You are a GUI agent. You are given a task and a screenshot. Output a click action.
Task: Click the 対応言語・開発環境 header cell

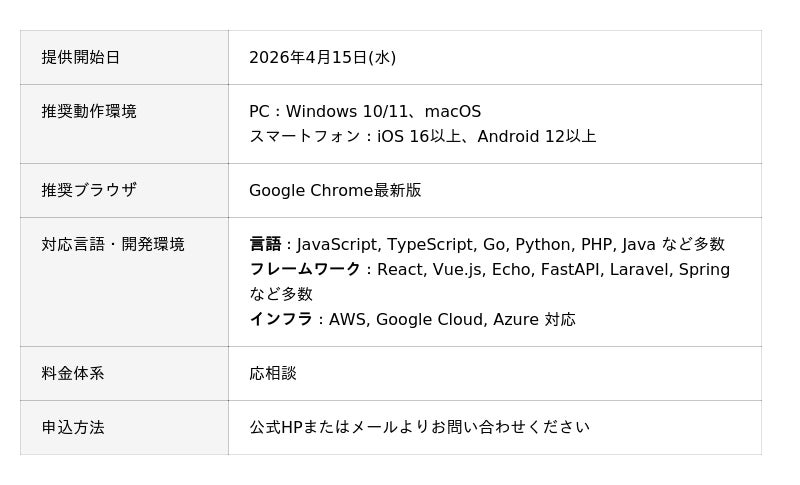tap(113, 245)
